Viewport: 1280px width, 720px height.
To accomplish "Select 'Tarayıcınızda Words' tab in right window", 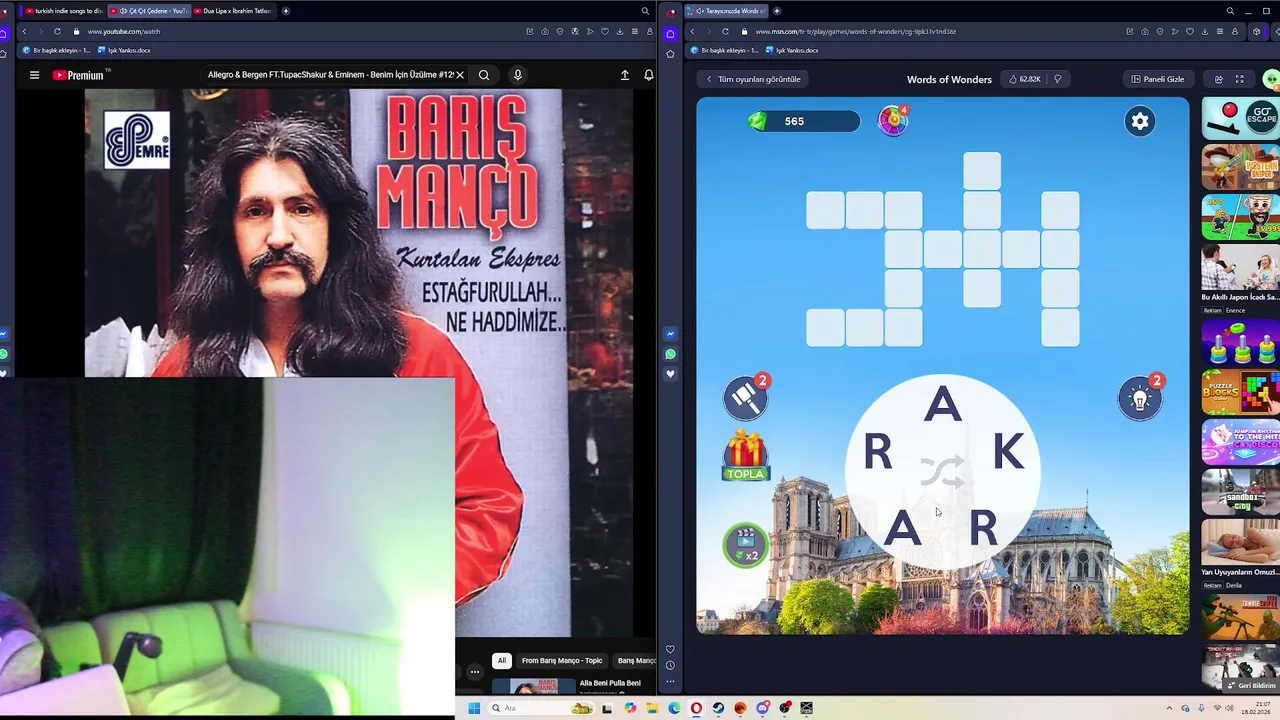I will click(x=725, y=11).
